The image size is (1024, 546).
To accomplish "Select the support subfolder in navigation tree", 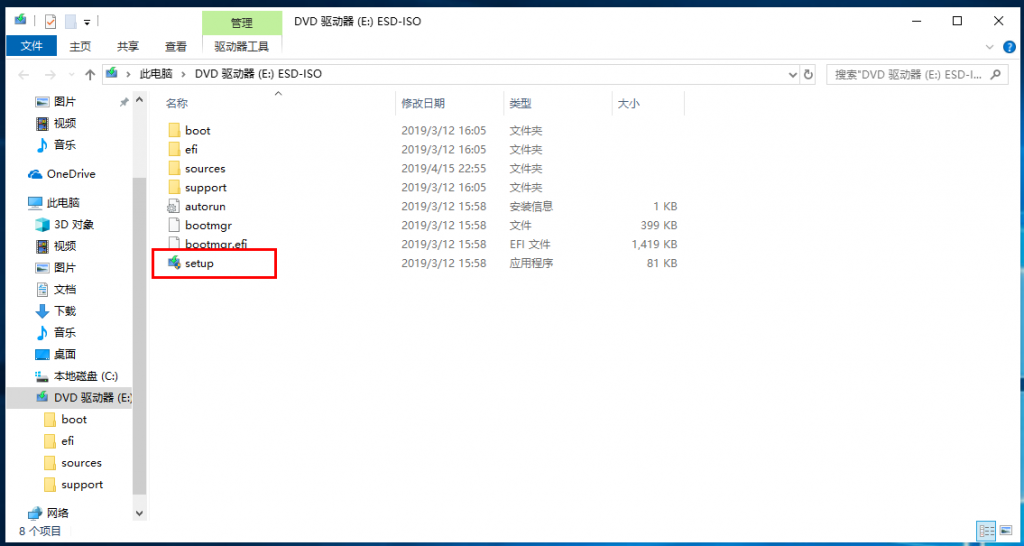I will point(82,485).
